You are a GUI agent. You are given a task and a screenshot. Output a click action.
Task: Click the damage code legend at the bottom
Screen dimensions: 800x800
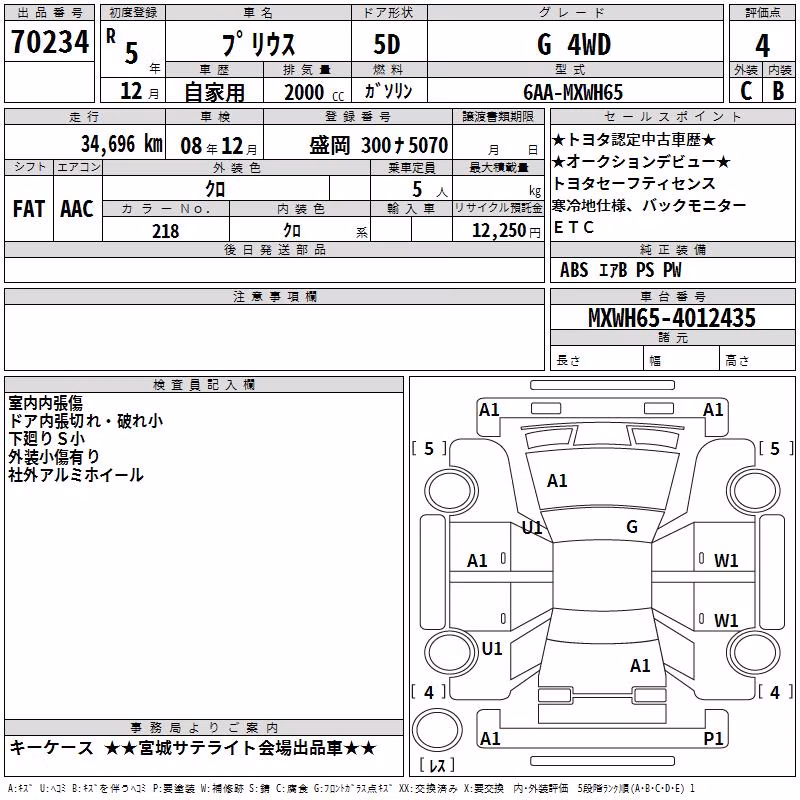coord(351,788)
